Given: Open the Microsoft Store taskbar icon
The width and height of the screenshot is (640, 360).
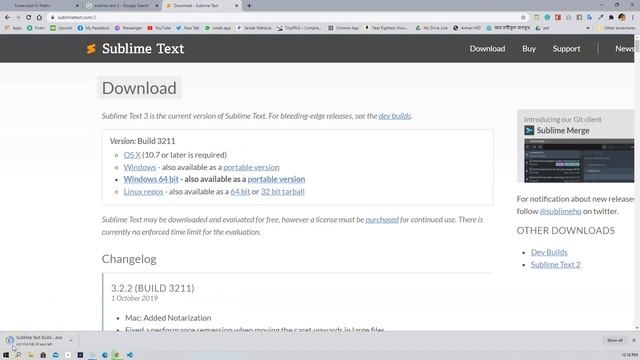Looking at the screenshot, I should (x=43, y=355).
